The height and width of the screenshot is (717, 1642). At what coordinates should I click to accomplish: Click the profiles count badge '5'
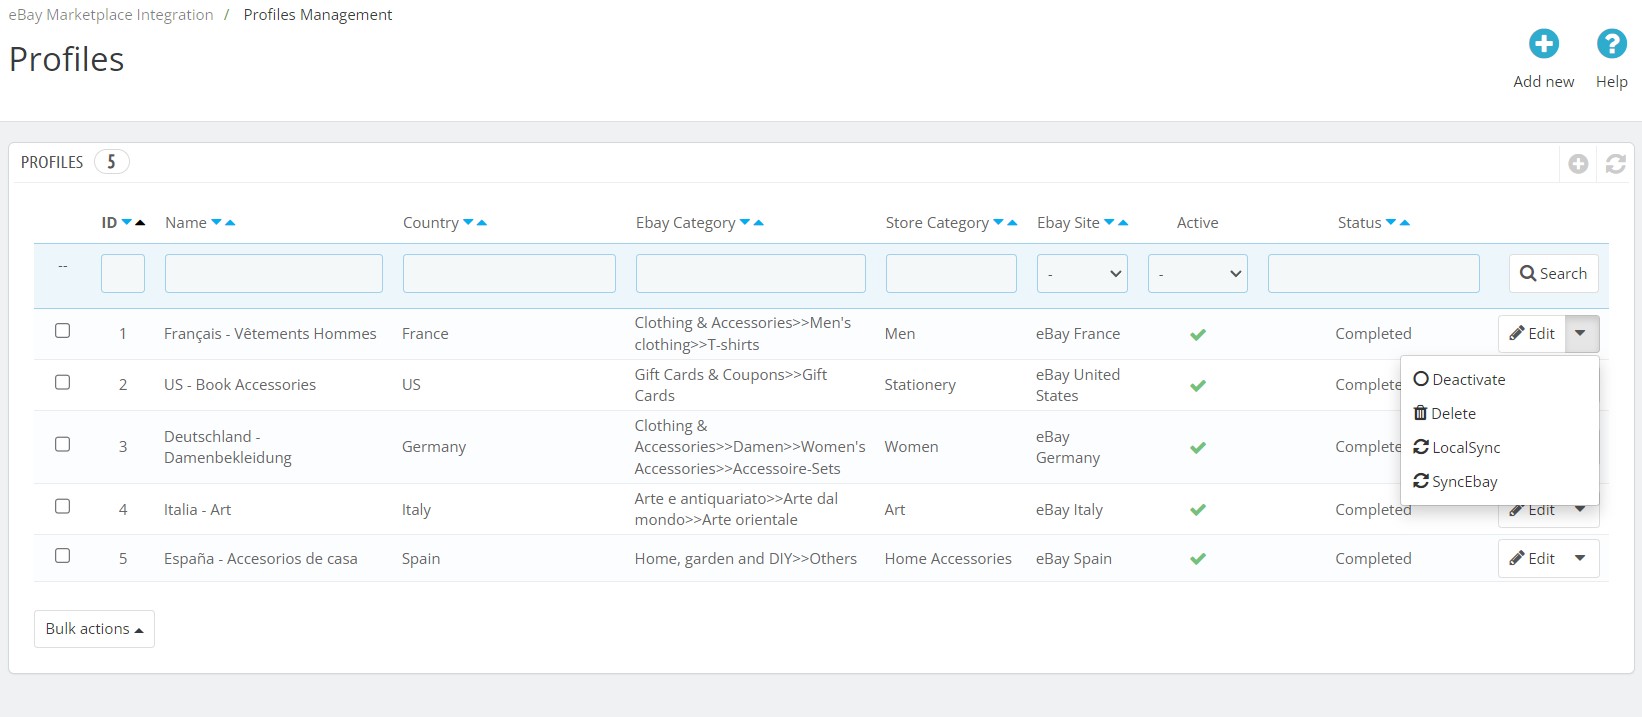[111, 162]
